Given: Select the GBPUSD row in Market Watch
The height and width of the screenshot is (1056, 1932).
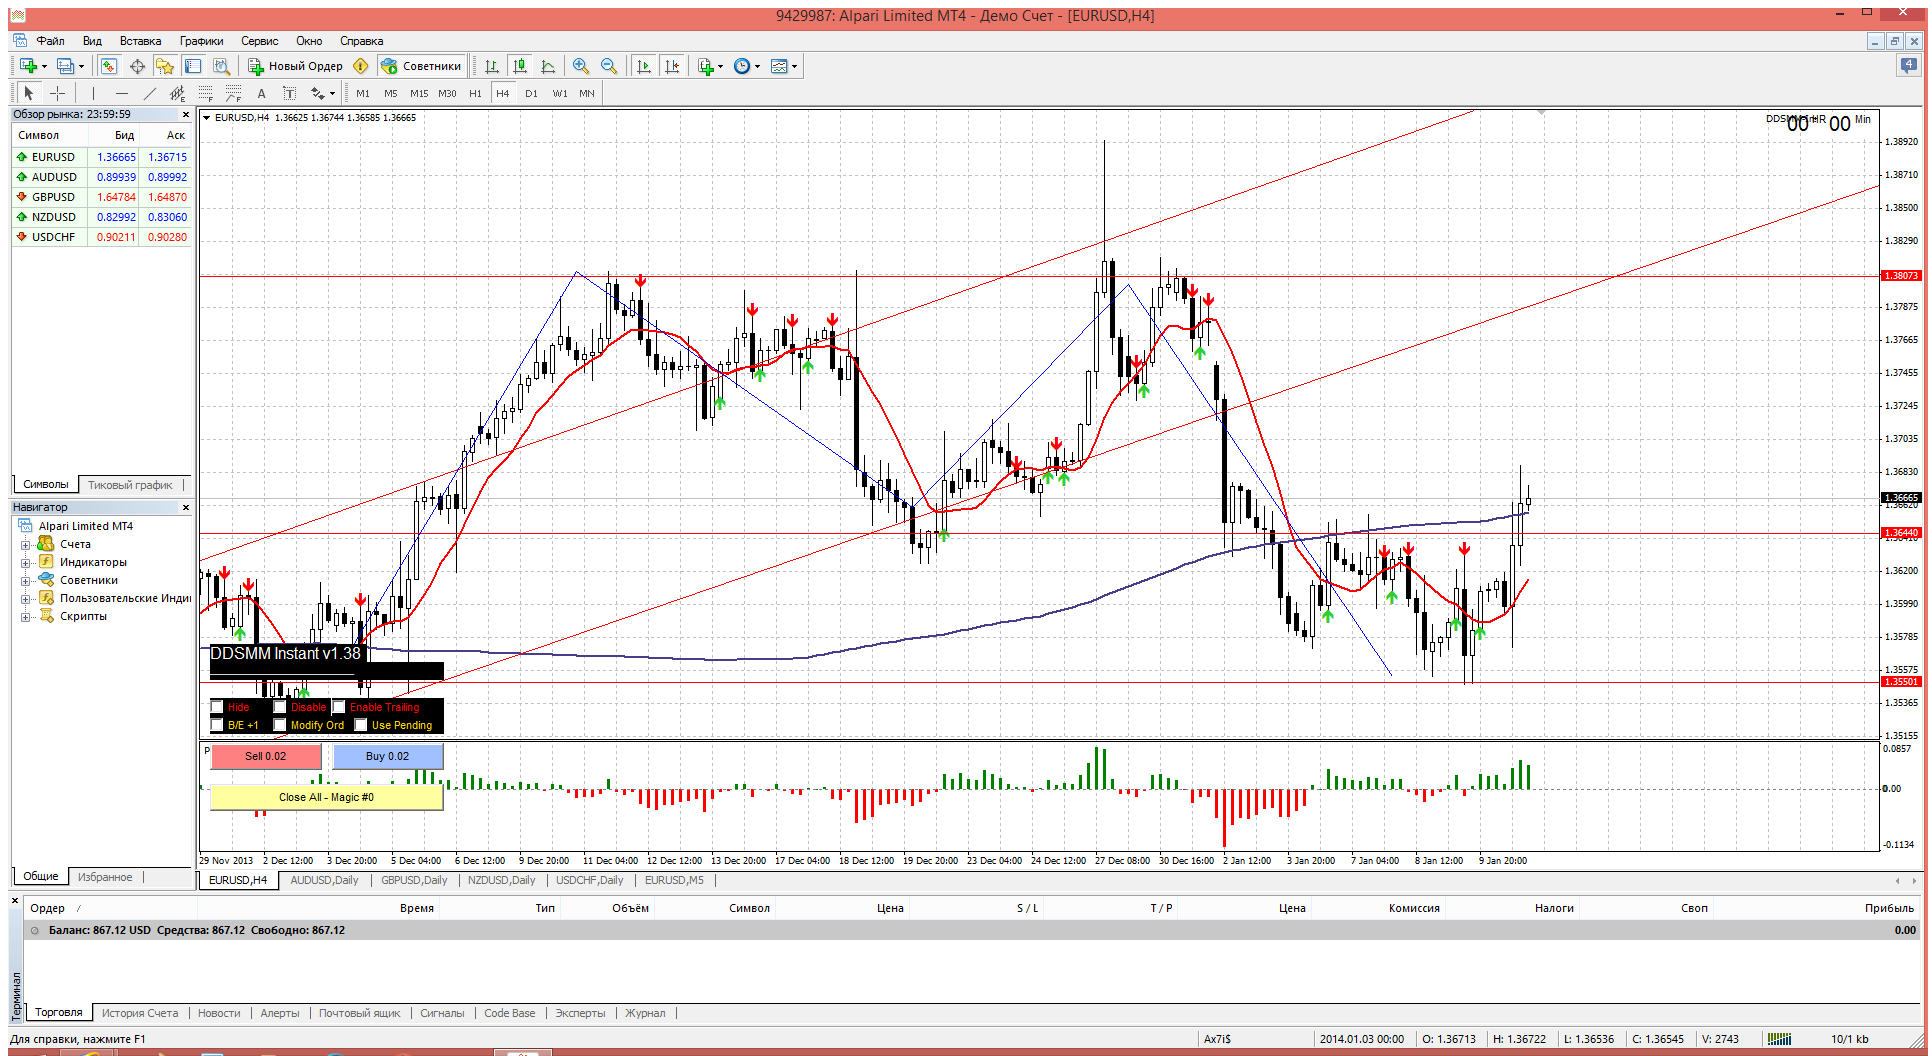Looking at the screenshot, I should [x=101, y=197].
